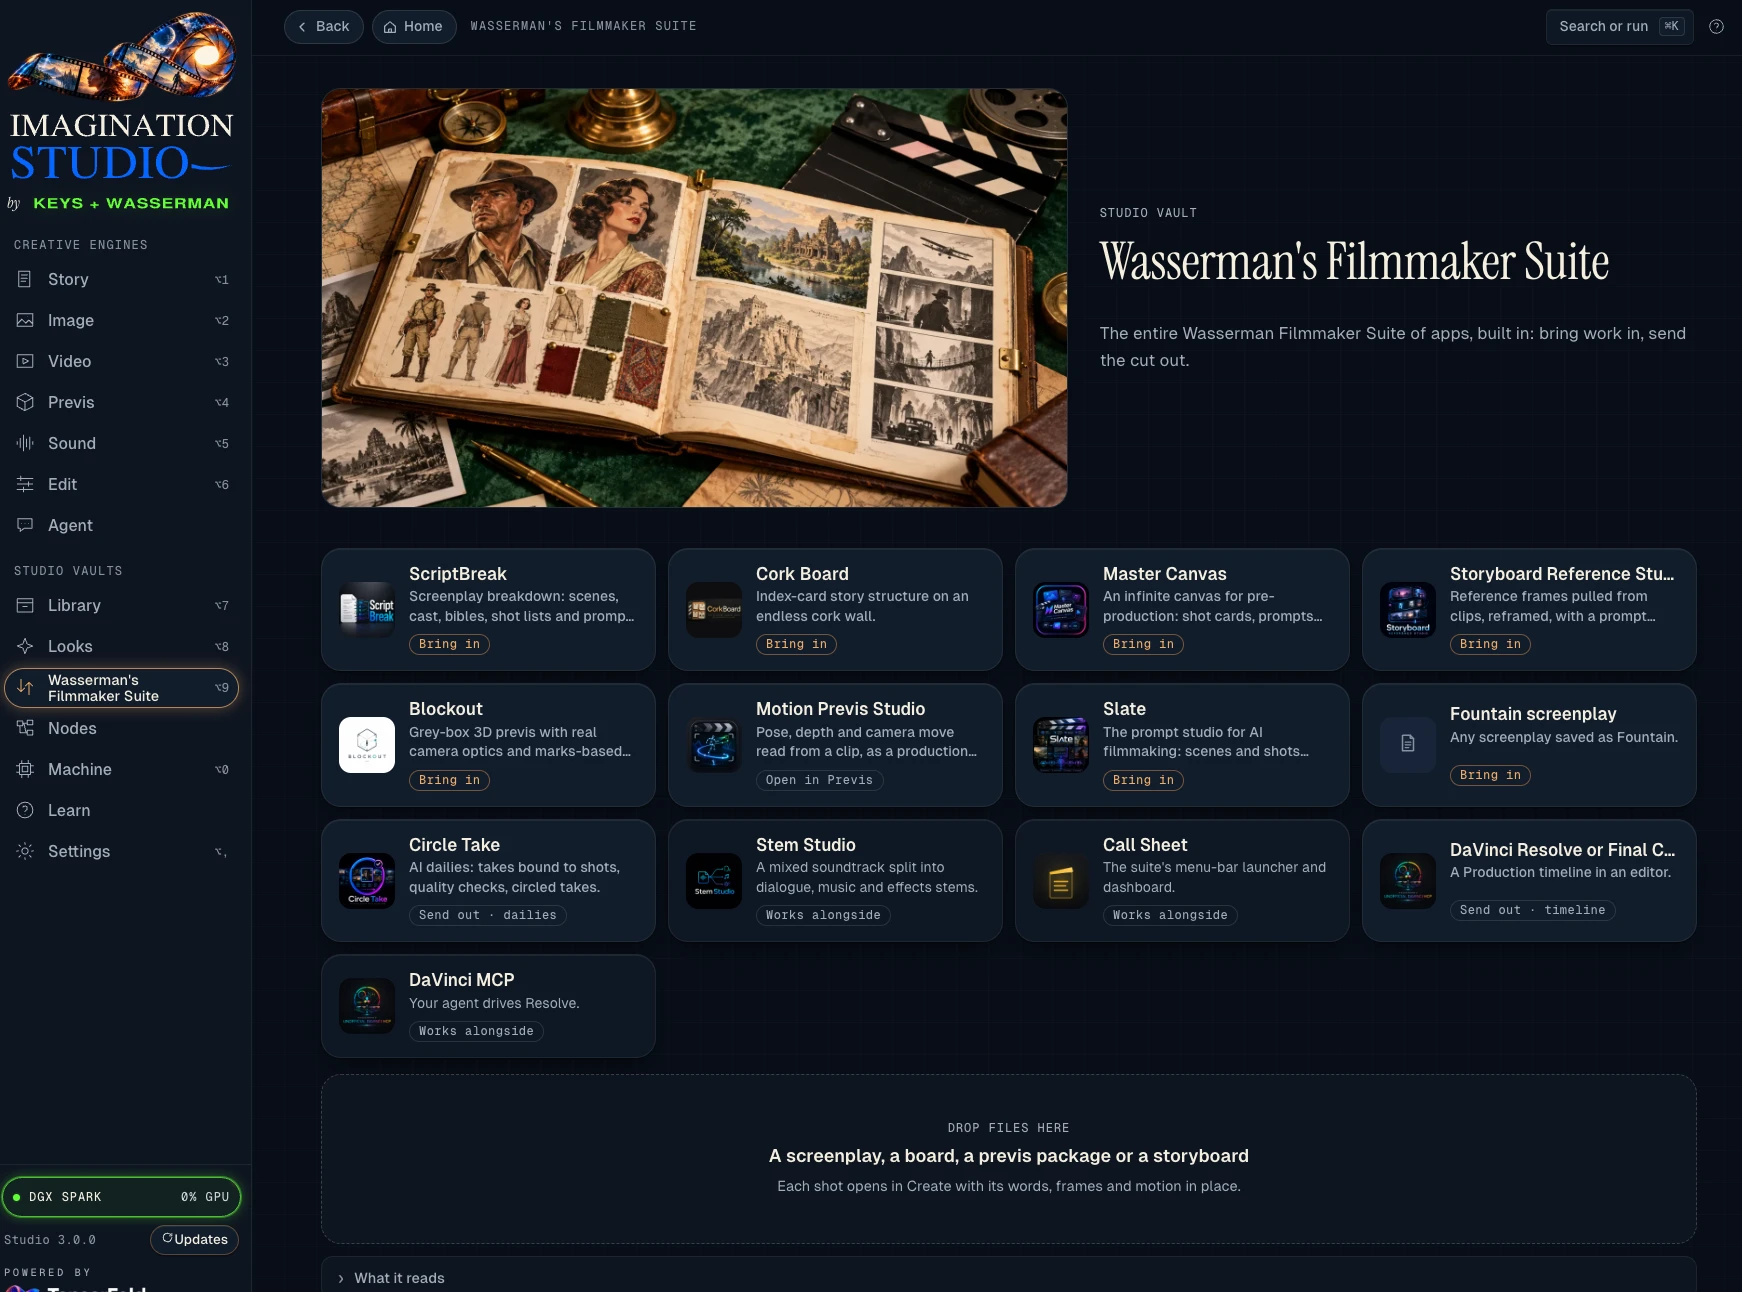Click the Imagination Studio logo
1742x1292 pixels.
(121, 112)
